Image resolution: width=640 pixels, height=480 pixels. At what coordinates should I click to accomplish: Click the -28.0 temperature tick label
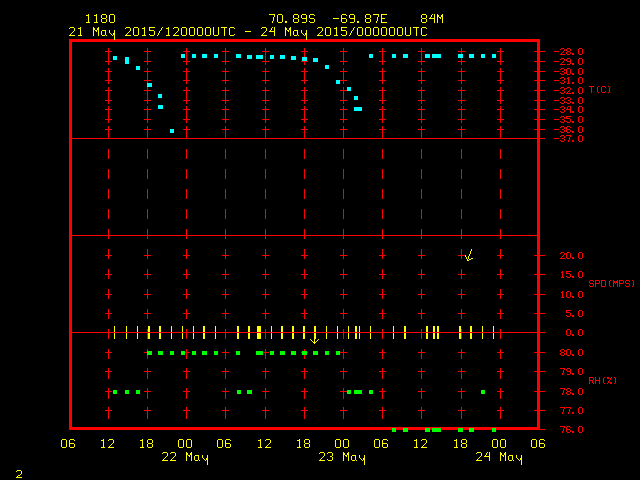566,51
